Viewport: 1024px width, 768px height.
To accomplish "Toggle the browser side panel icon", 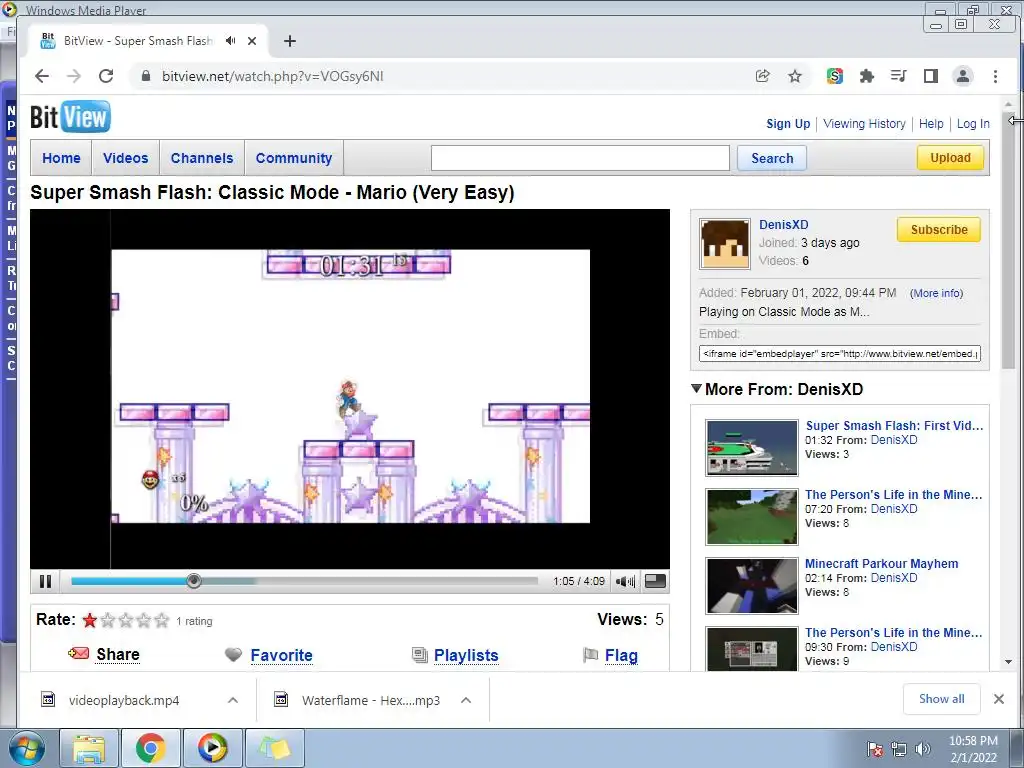I will coord(931,76).
